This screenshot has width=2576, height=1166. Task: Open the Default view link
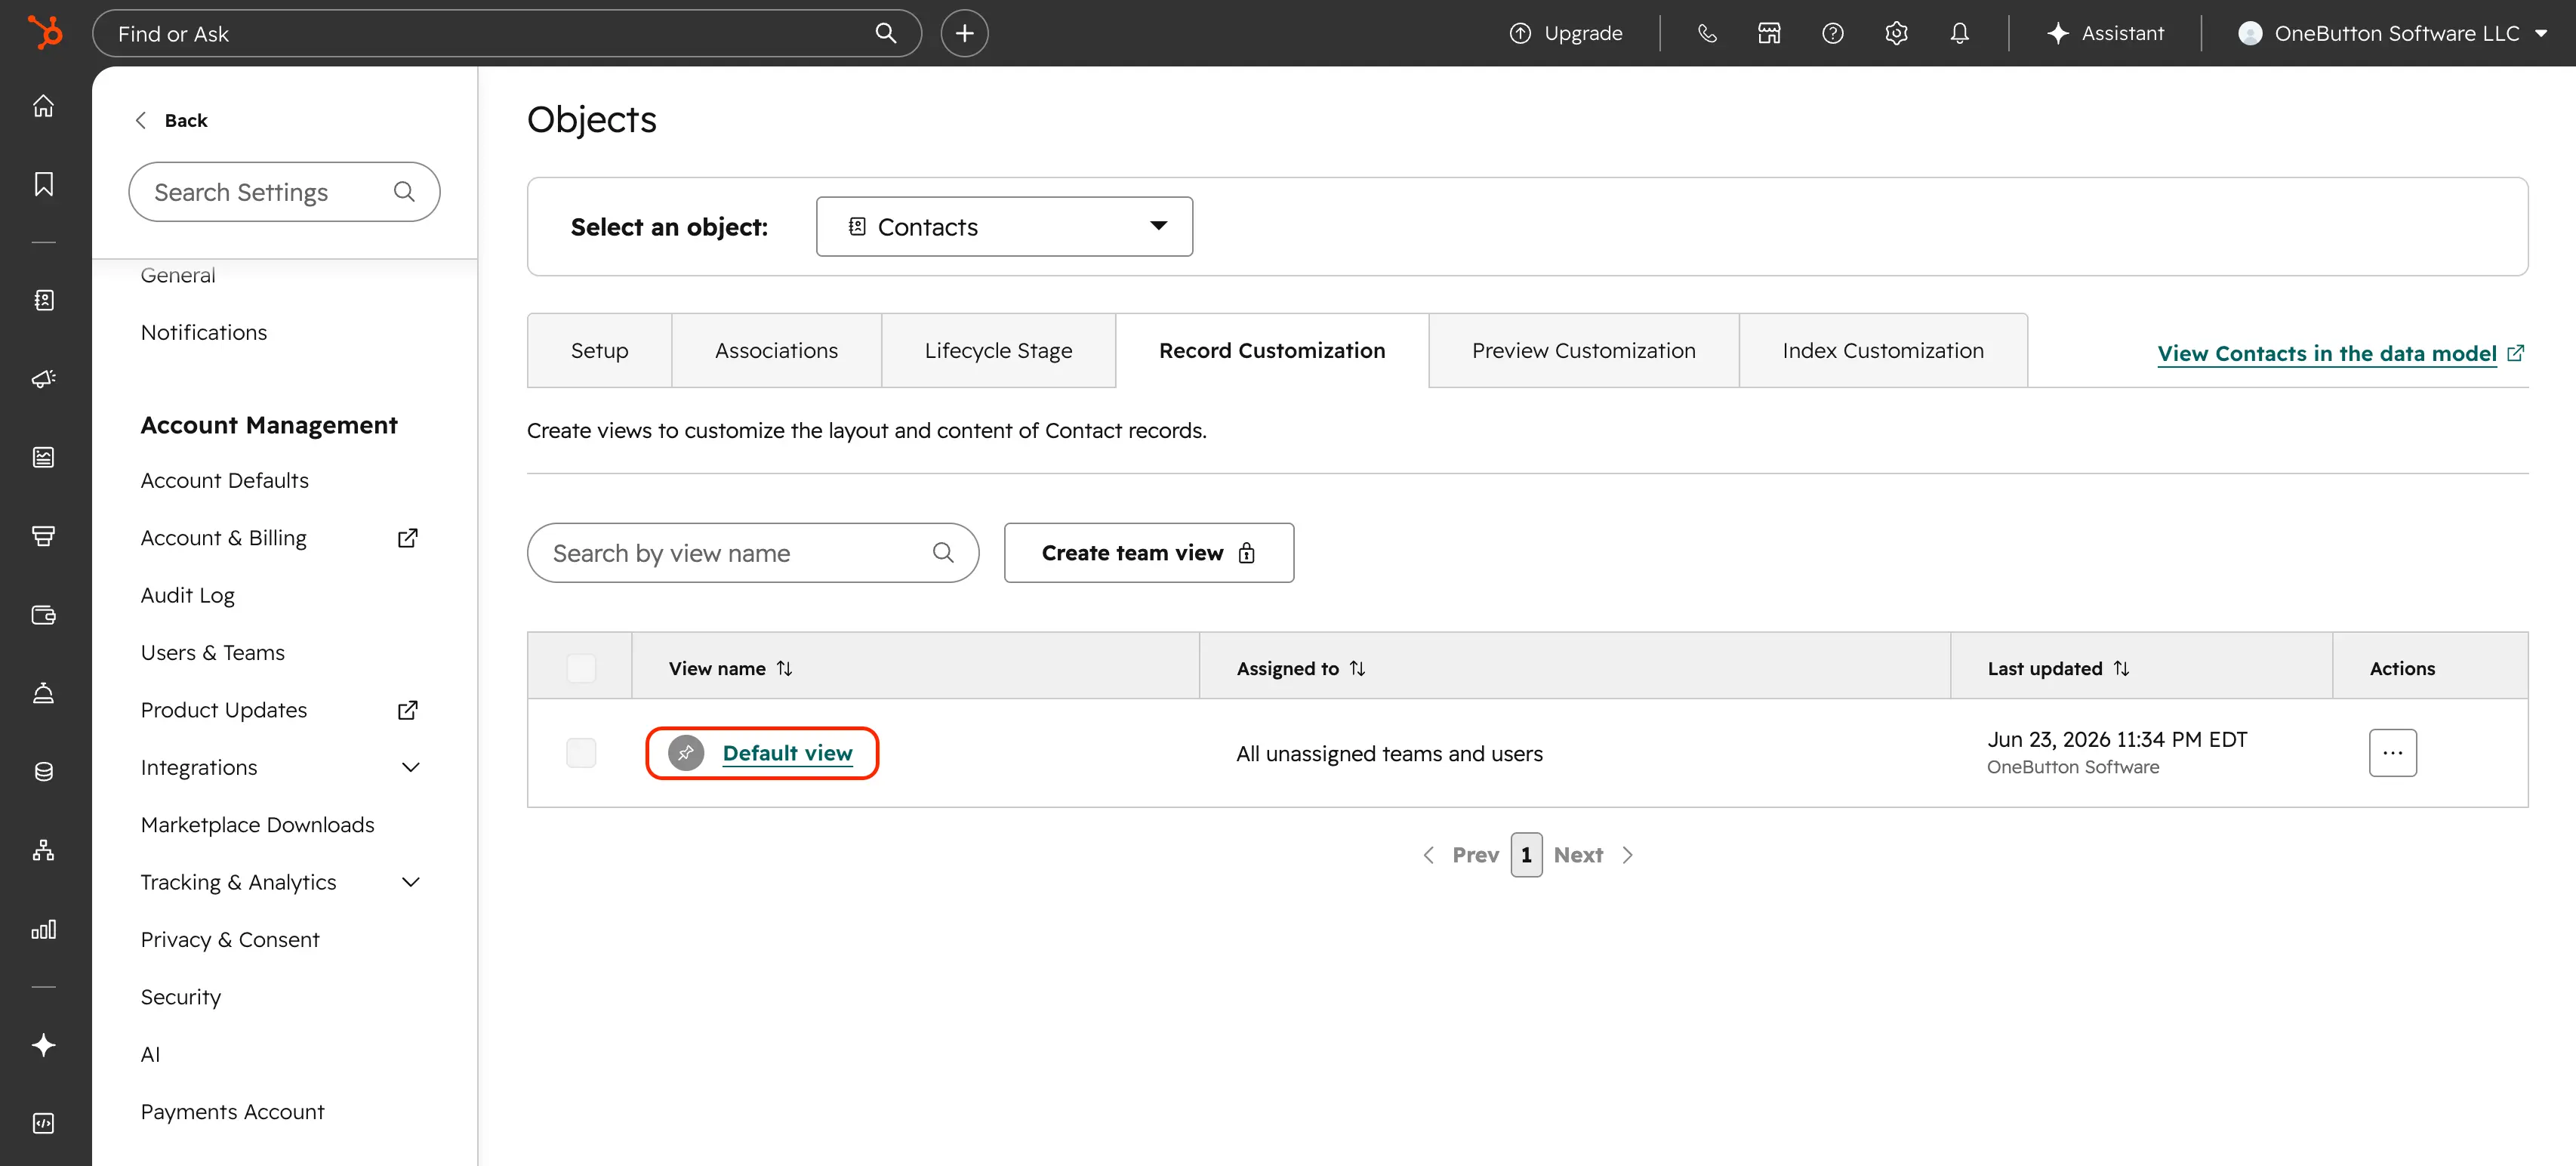[787, 753]
